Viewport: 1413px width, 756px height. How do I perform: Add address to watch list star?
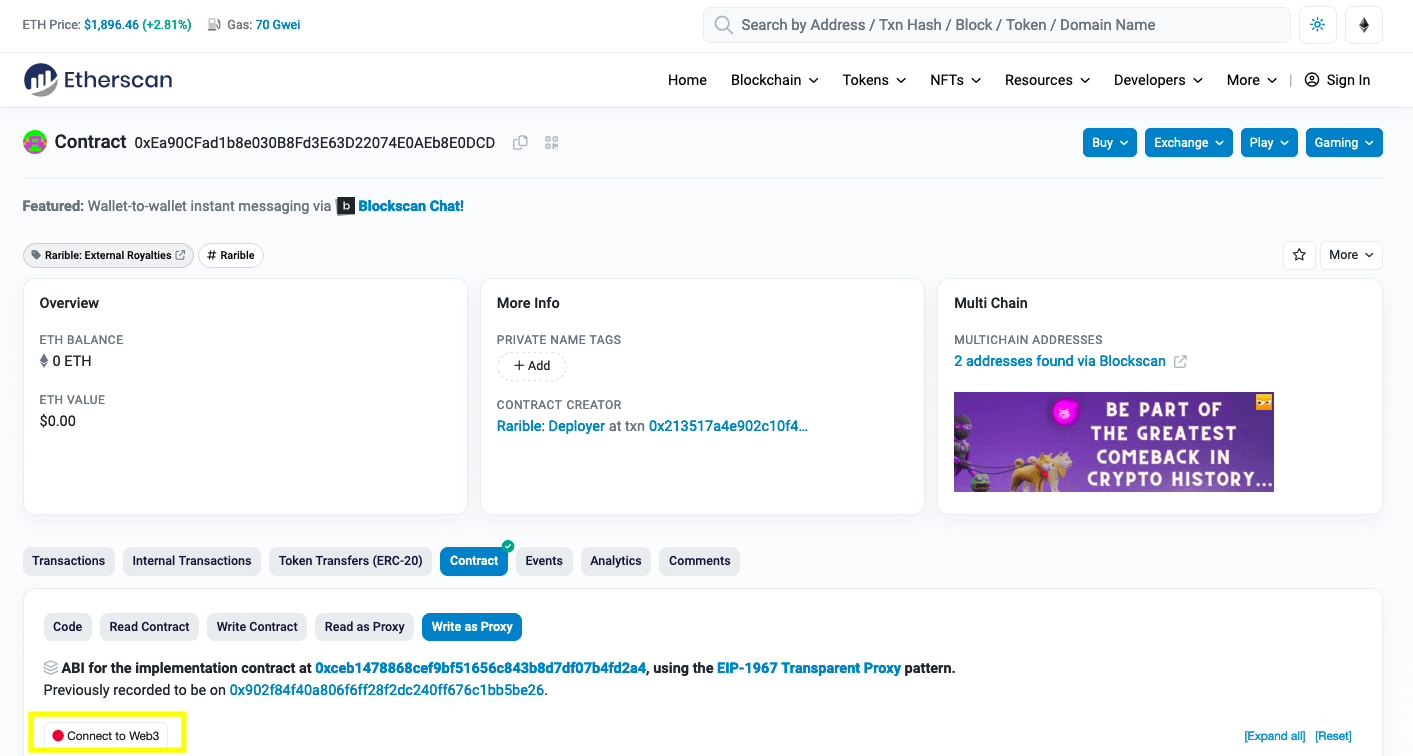(x=1299, y=255)
